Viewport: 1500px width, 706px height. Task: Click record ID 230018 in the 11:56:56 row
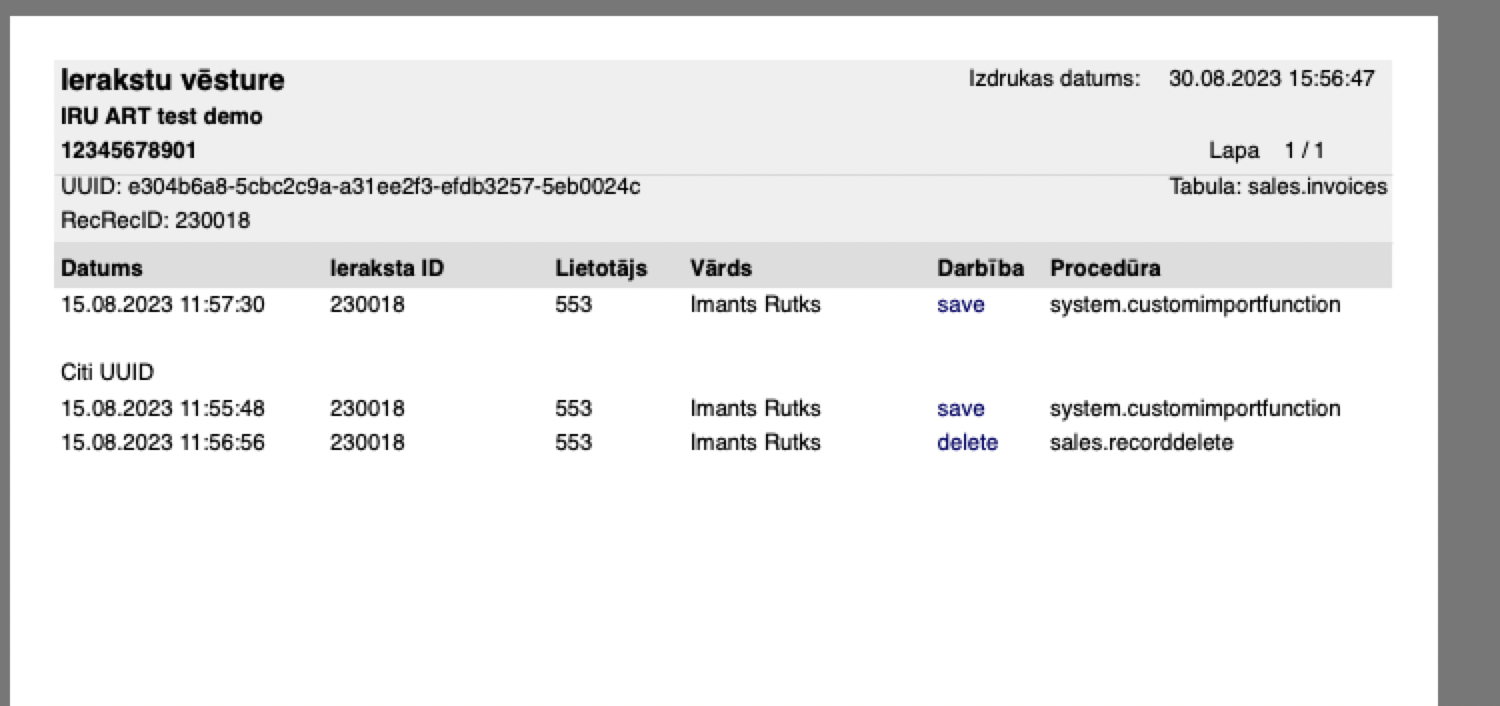pos(367,442)
